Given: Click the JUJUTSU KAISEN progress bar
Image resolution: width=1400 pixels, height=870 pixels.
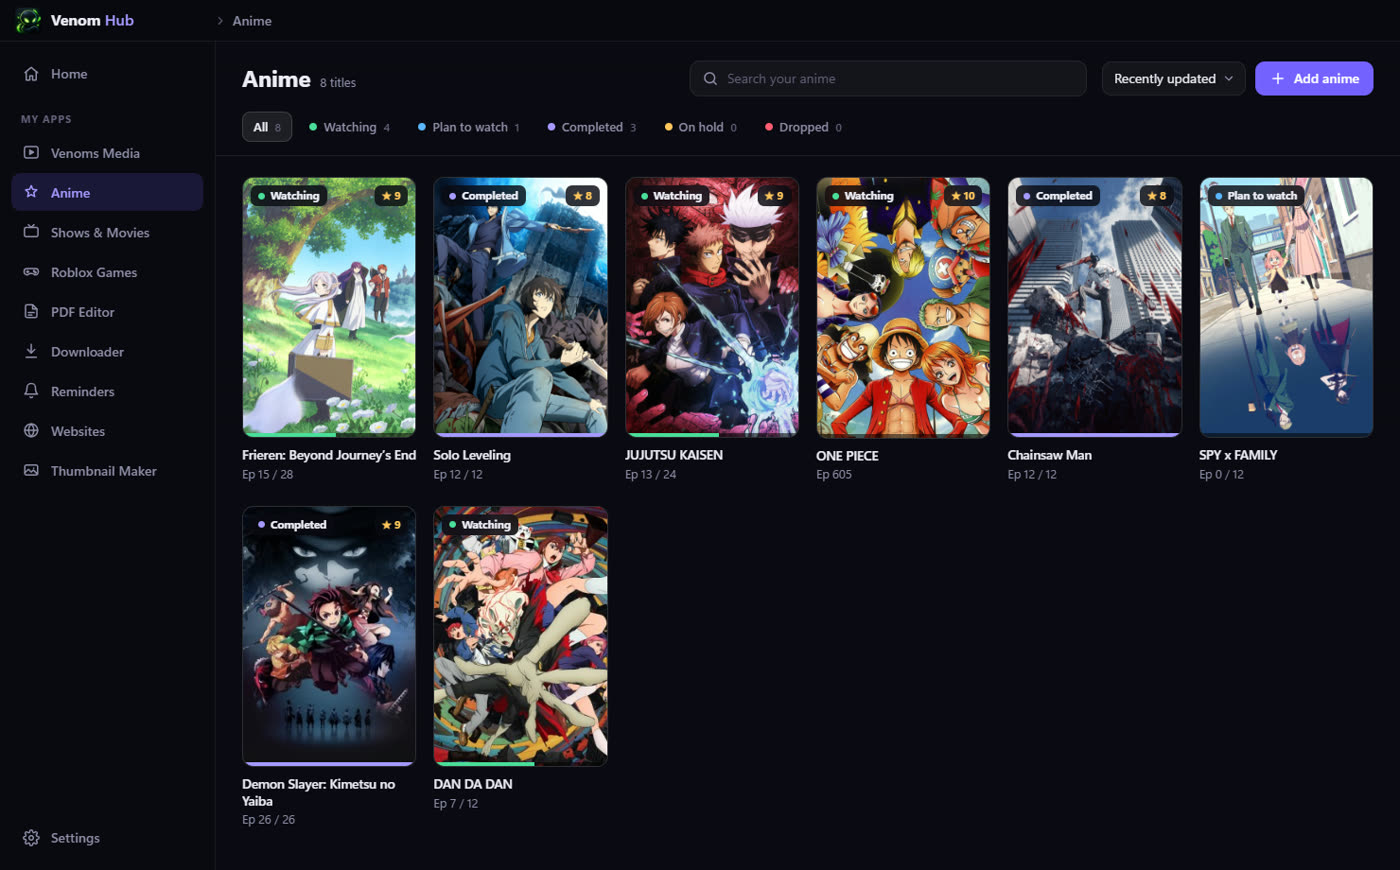Looking at the screenshot, I should coord(712,435).
